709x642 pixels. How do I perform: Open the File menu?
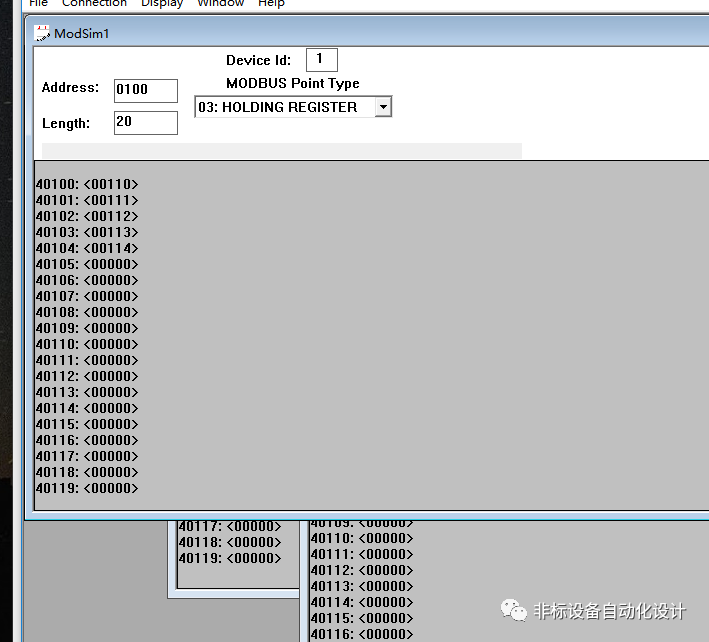click(x=38, y=3)
